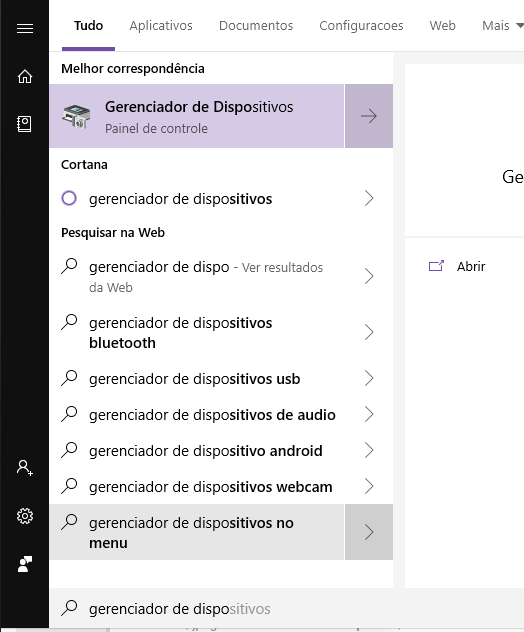Click Abrir to open the app
The image size is (524, 632).
tap(471, 266)
